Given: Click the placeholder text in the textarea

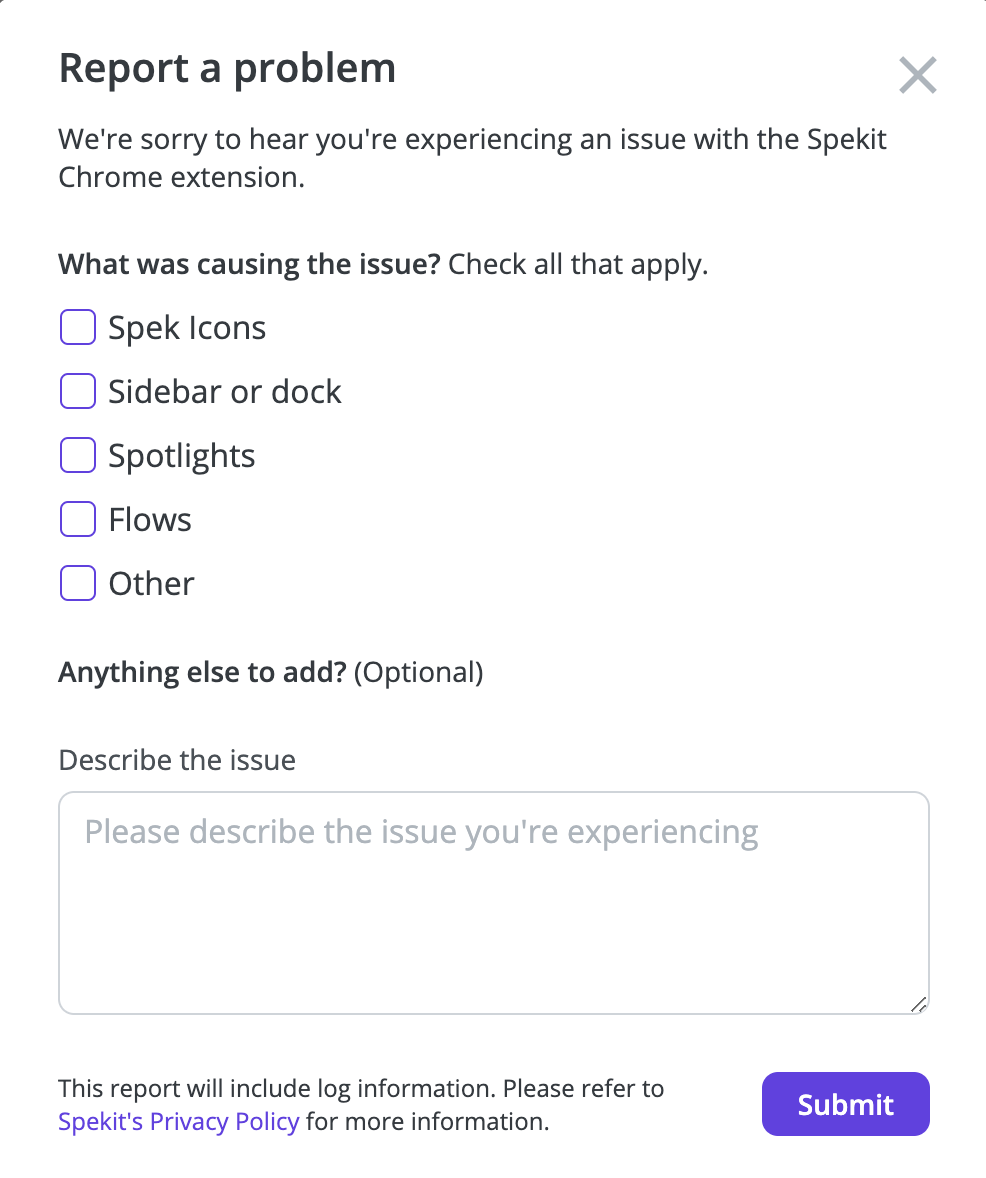Looking at the screenshot, I should [x=420, y=831].
